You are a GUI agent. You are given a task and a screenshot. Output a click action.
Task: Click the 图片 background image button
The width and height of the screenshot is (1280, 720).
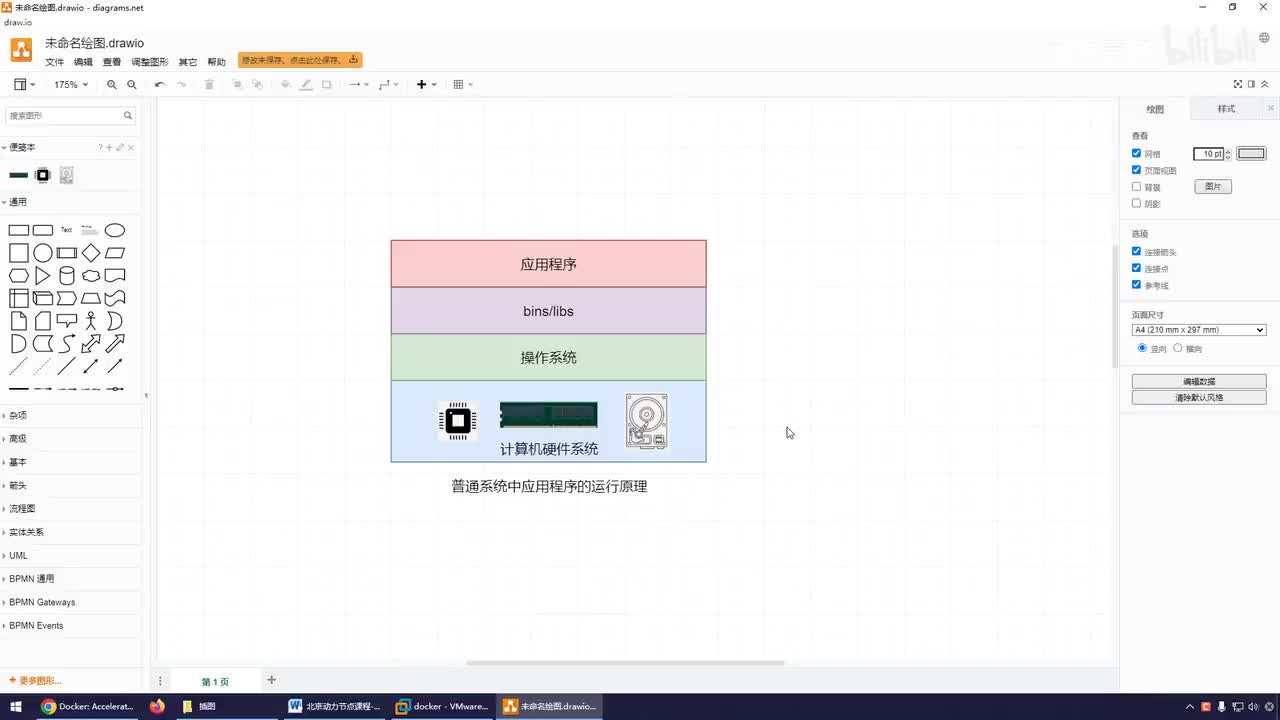click(1213, 187)
